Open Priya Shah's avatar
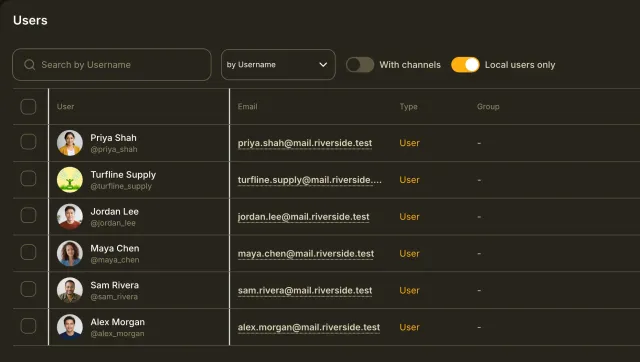Screen dimensions: 640x362 tap(70, 143)
